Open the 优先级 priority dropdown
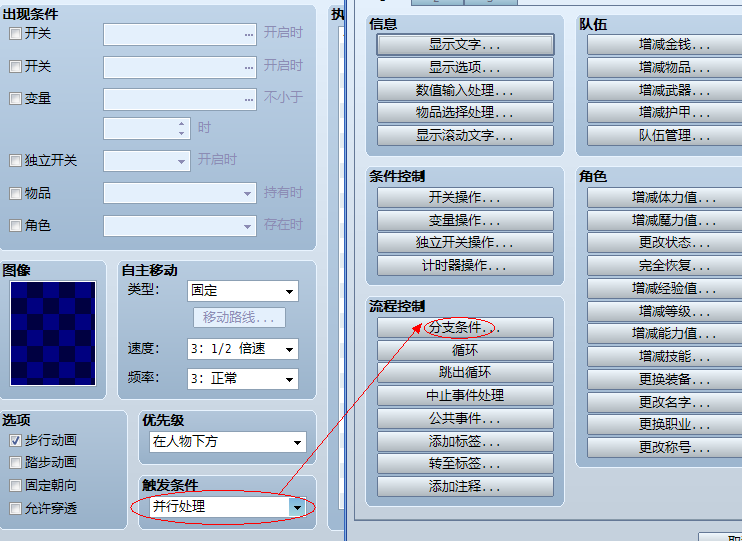 tap(228, 442)
